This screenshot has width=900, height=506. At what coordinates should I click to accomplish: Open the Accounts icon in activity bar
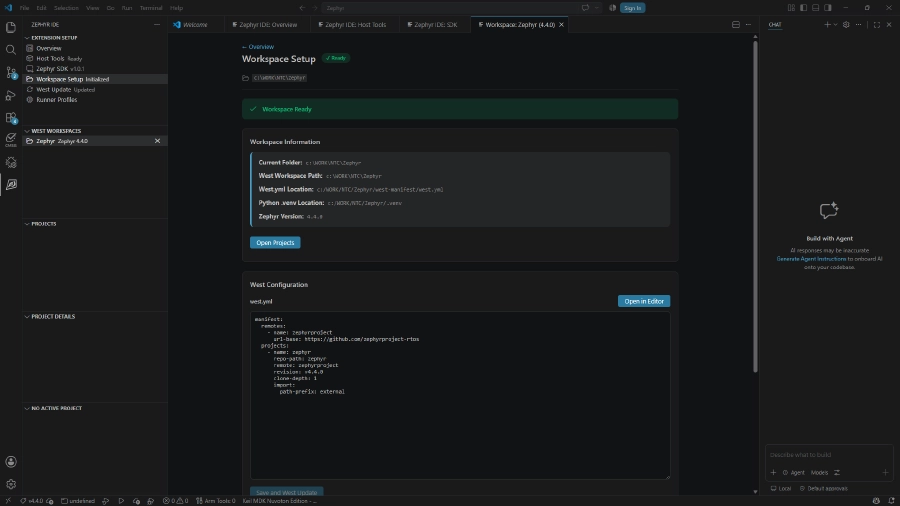10,462
